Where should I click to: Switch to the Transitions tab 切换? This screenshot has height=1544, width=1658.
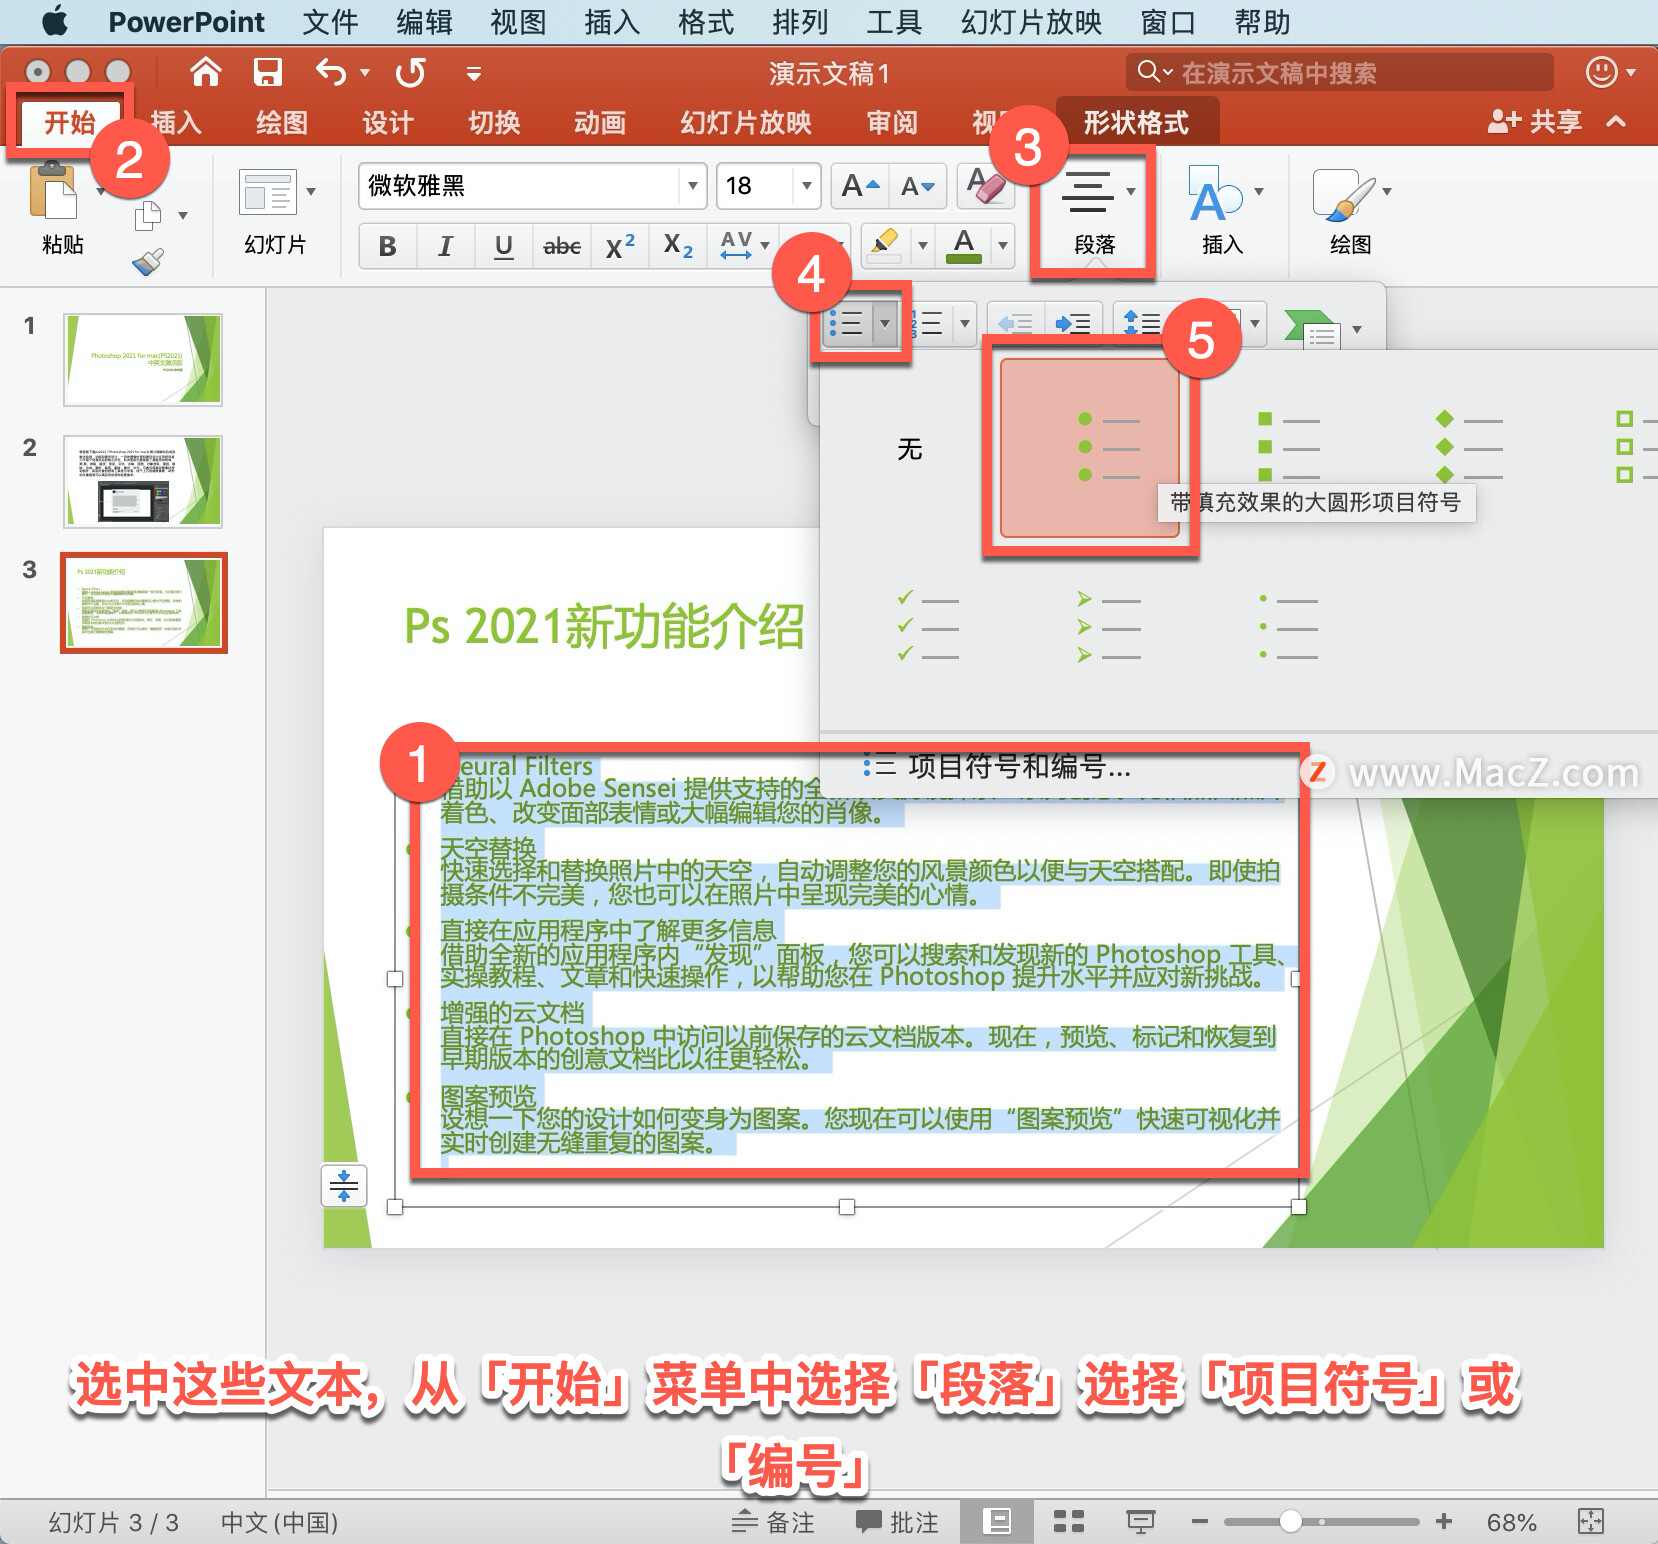[x=494, y=122]
